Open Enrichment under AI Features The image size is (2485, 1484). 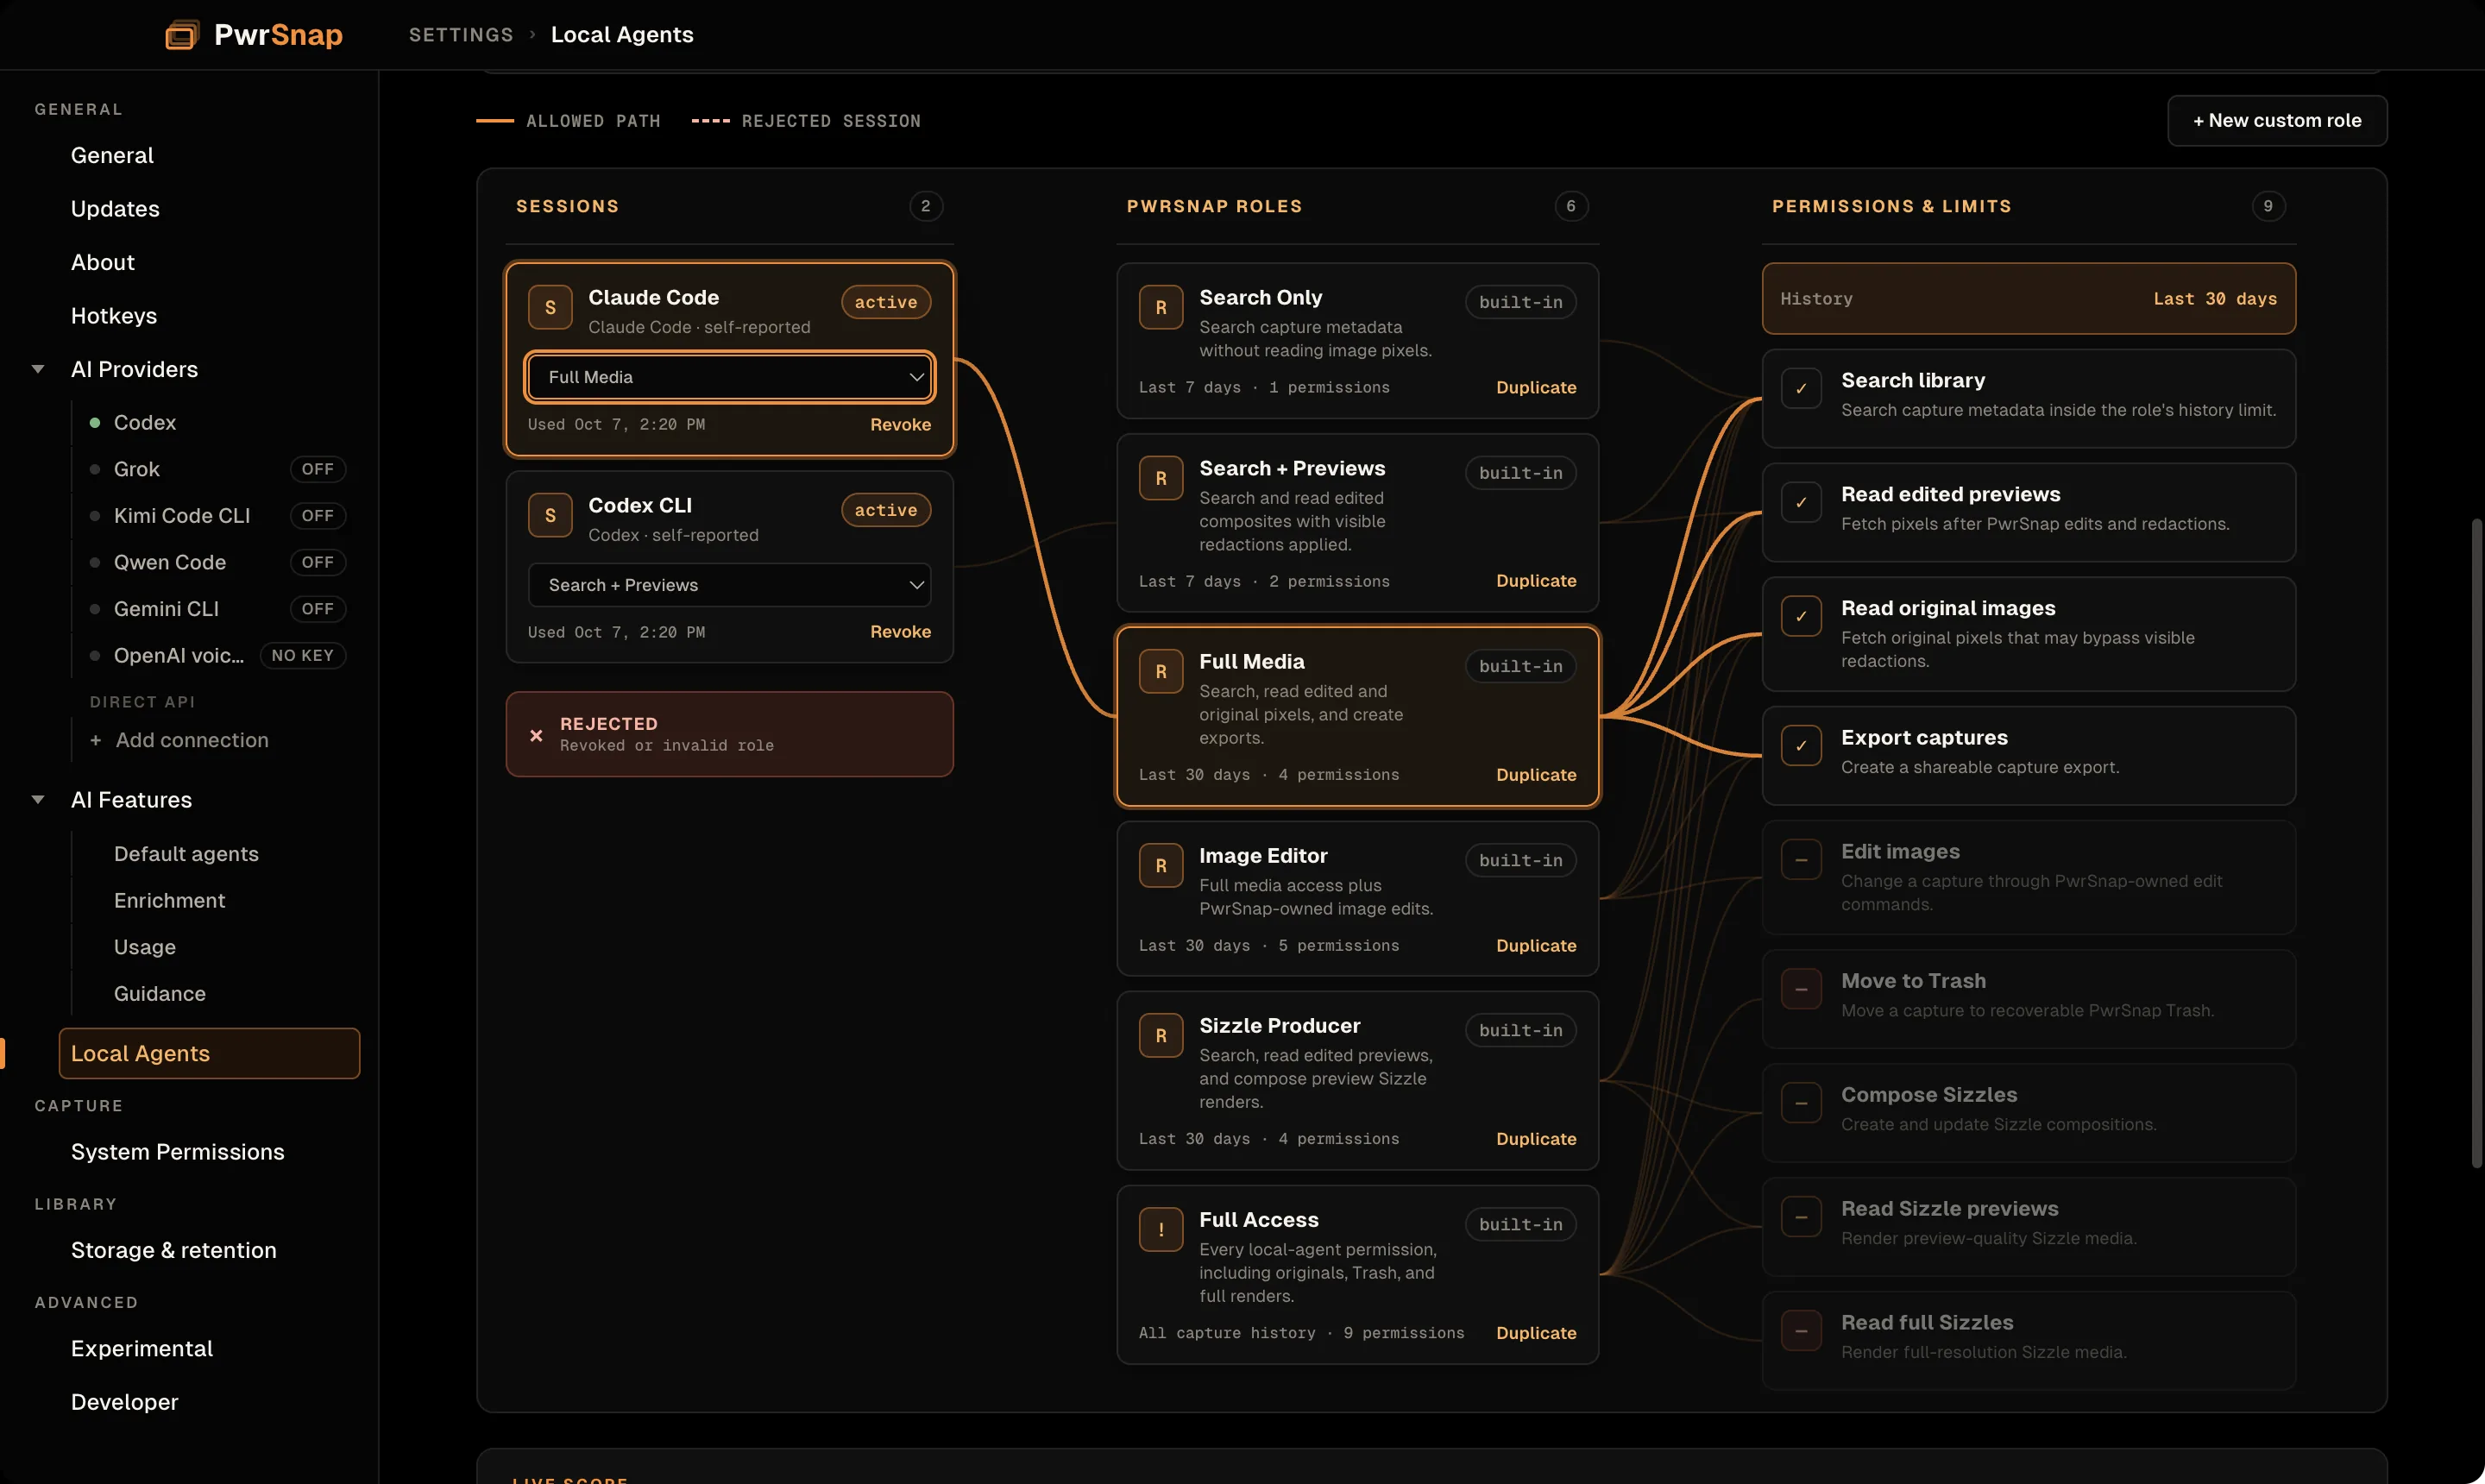169,900
